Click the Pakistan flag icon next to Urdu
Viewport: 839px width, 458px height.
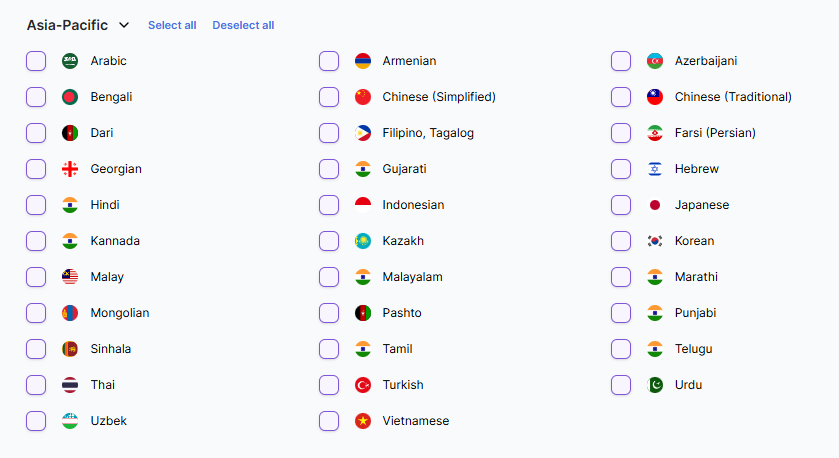(654, 385)
